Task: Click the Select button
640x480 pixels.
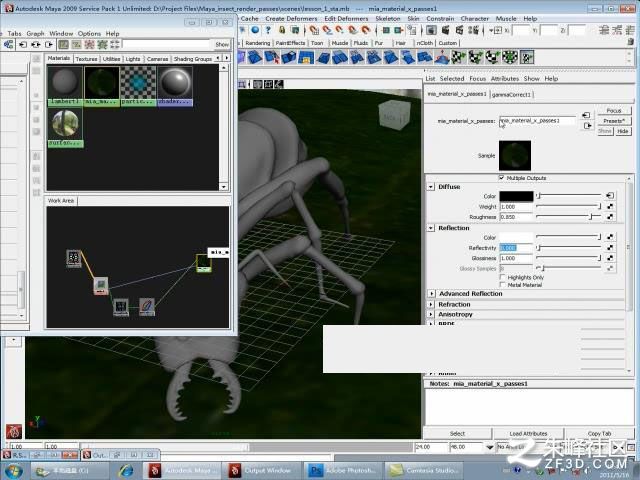Action: (457, 433)
